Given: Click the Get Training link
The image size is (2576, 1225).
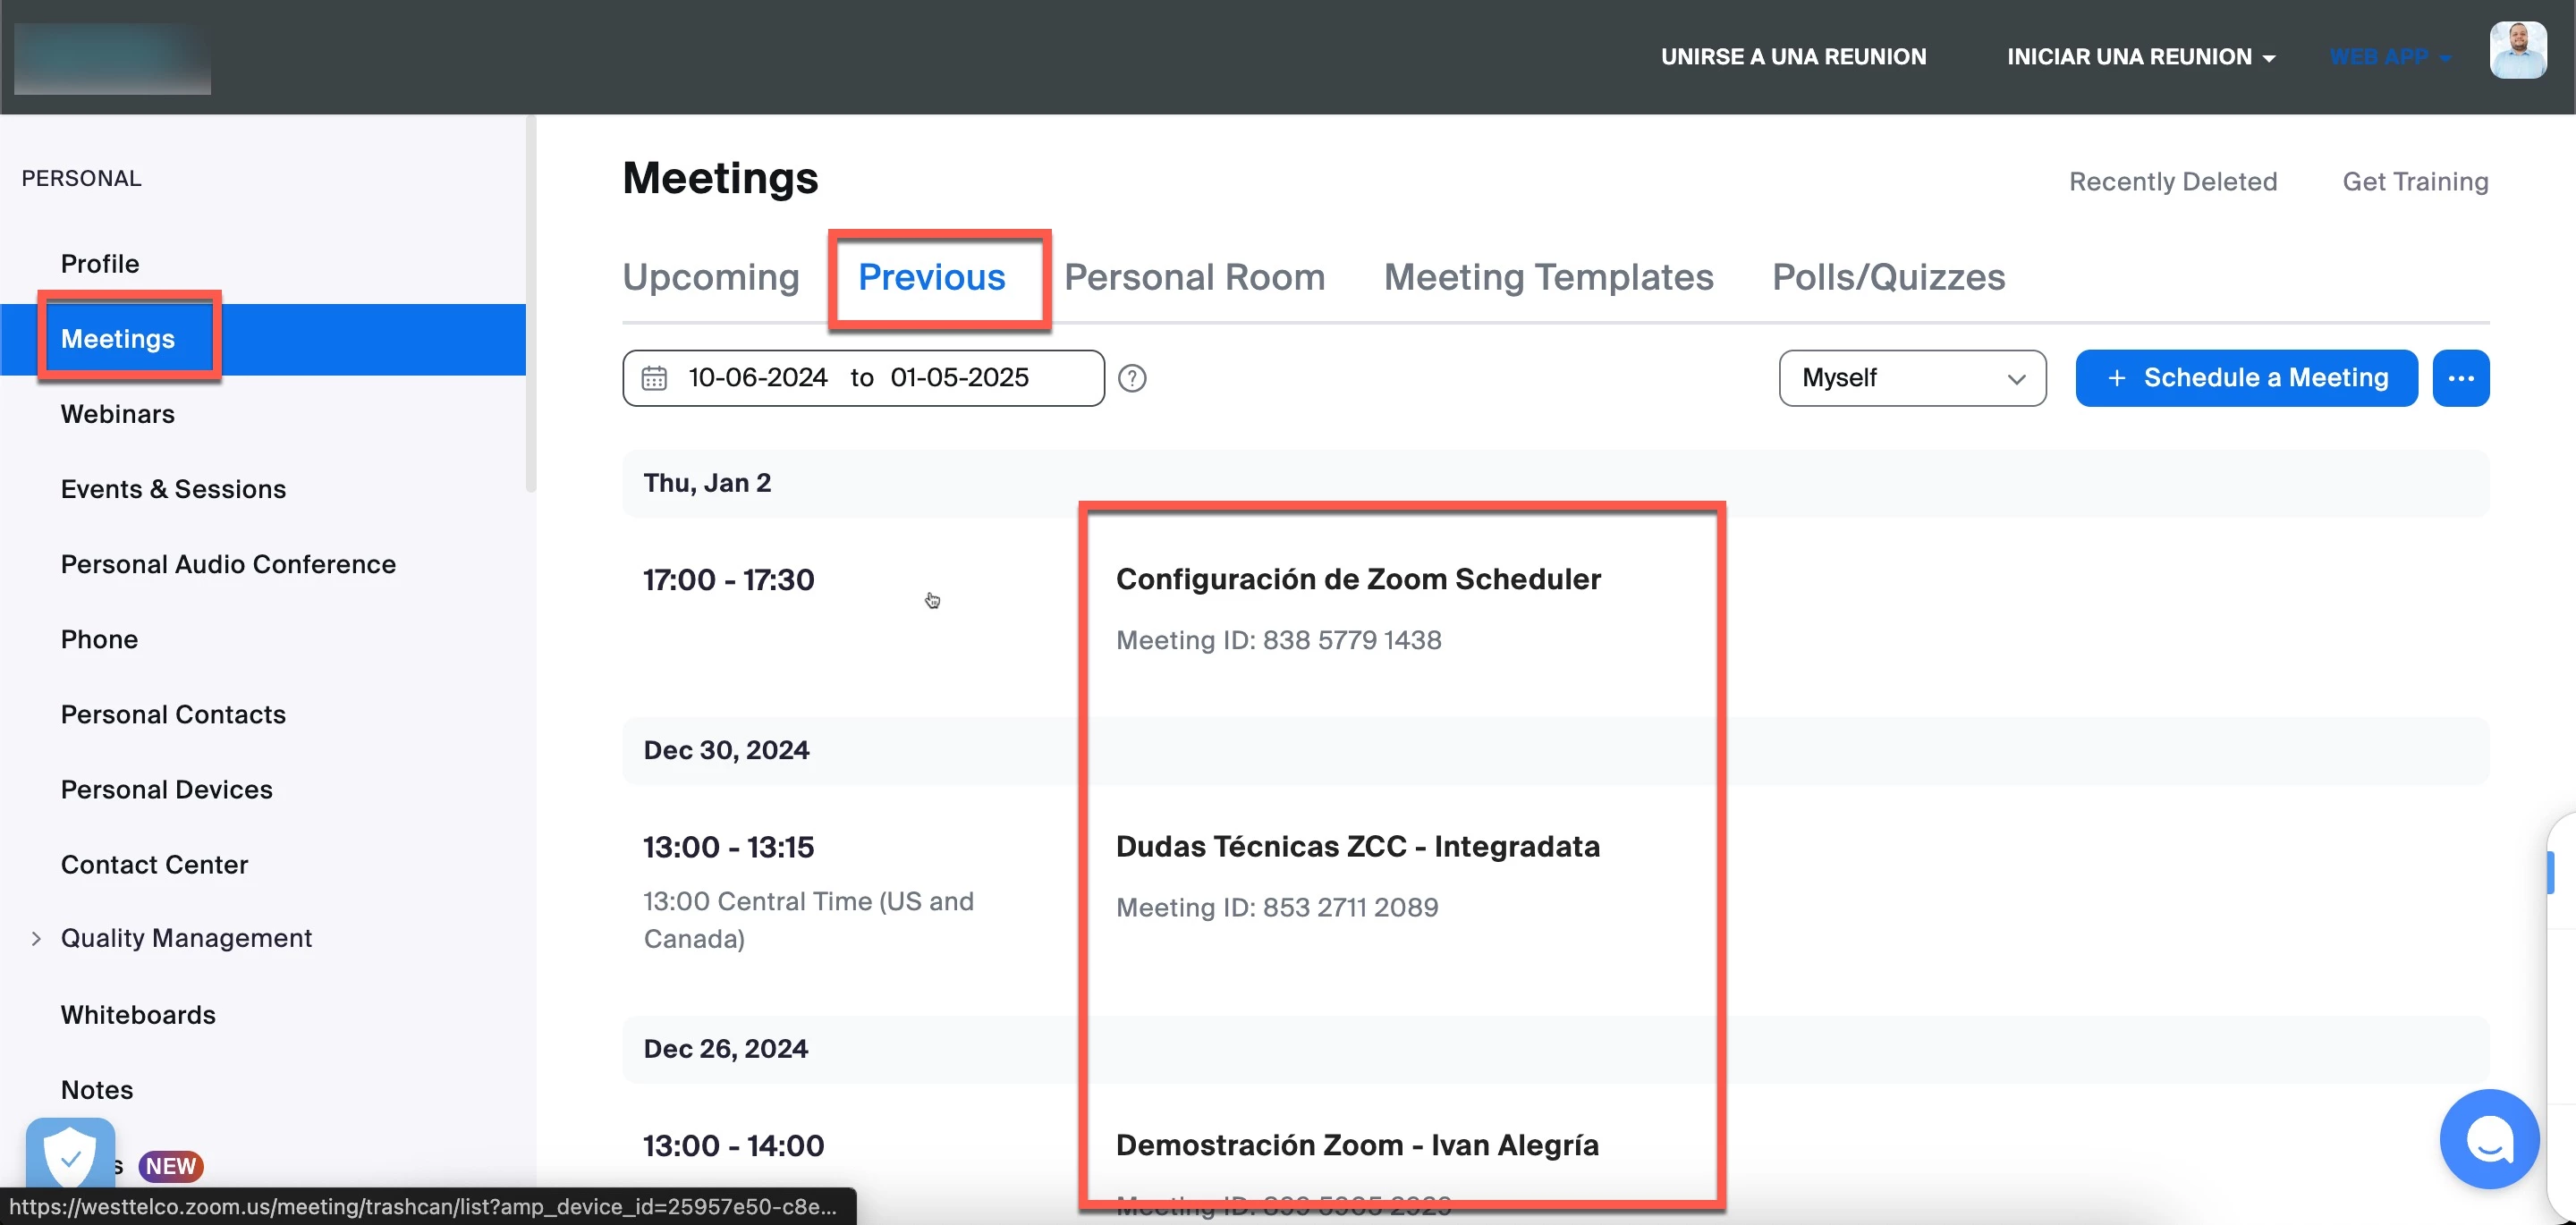Looking at the screenshot, I should click(x=2414, y=182).
